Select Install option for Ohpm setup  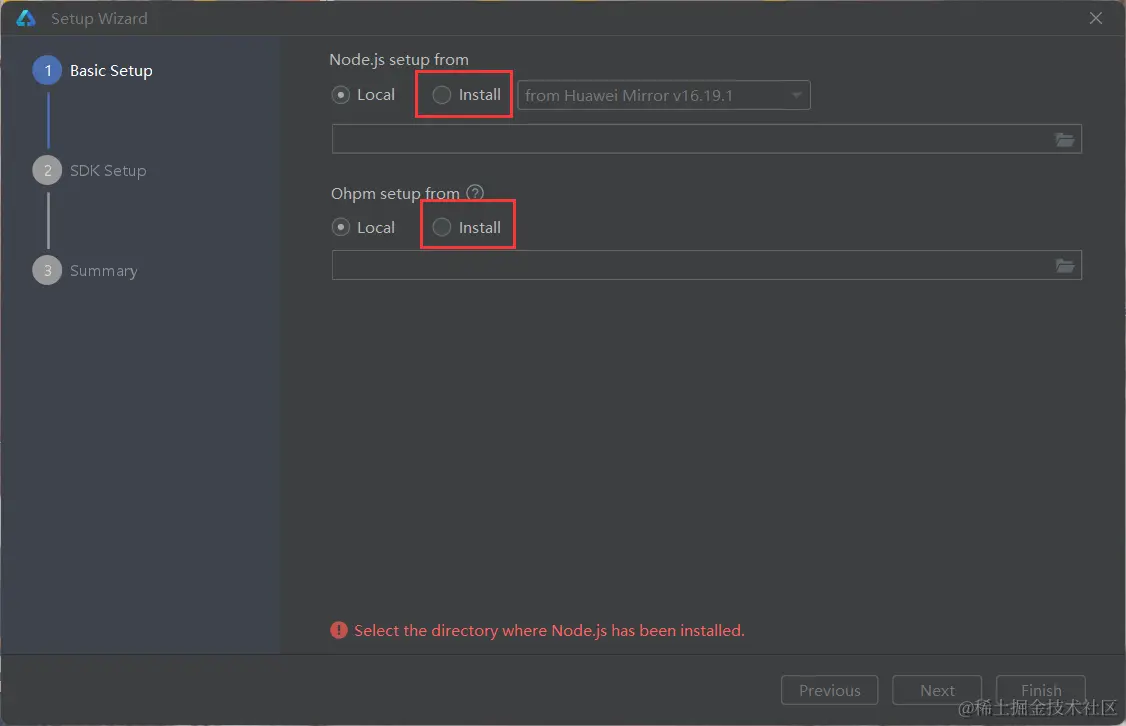466,228
